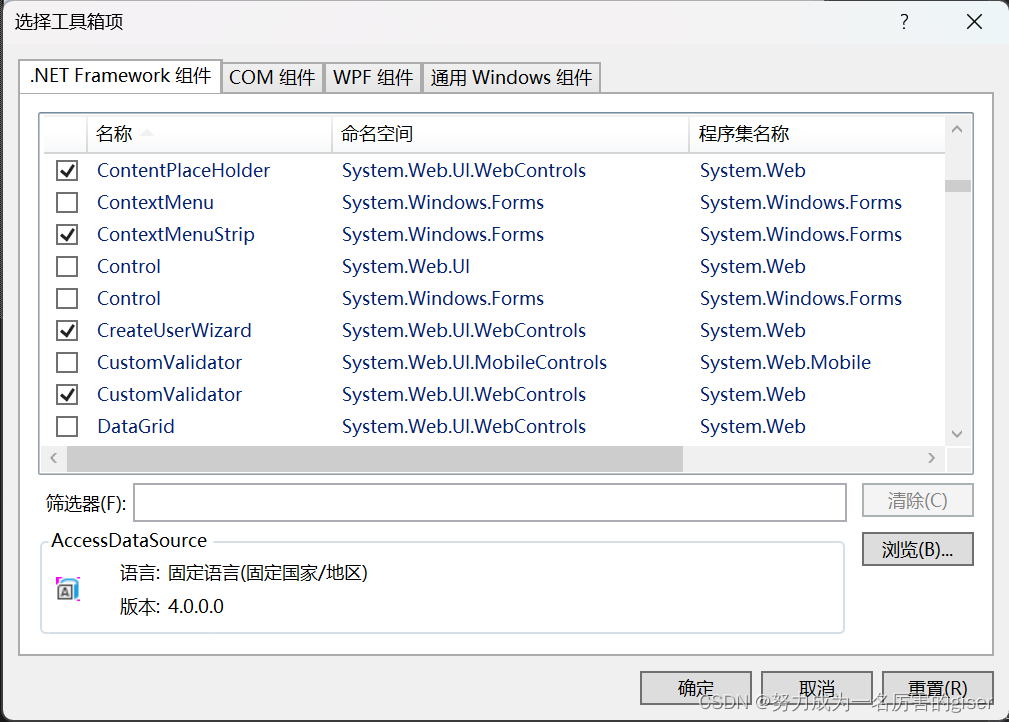
Task: Check the DataGrid checkbox
Action: 67,427
